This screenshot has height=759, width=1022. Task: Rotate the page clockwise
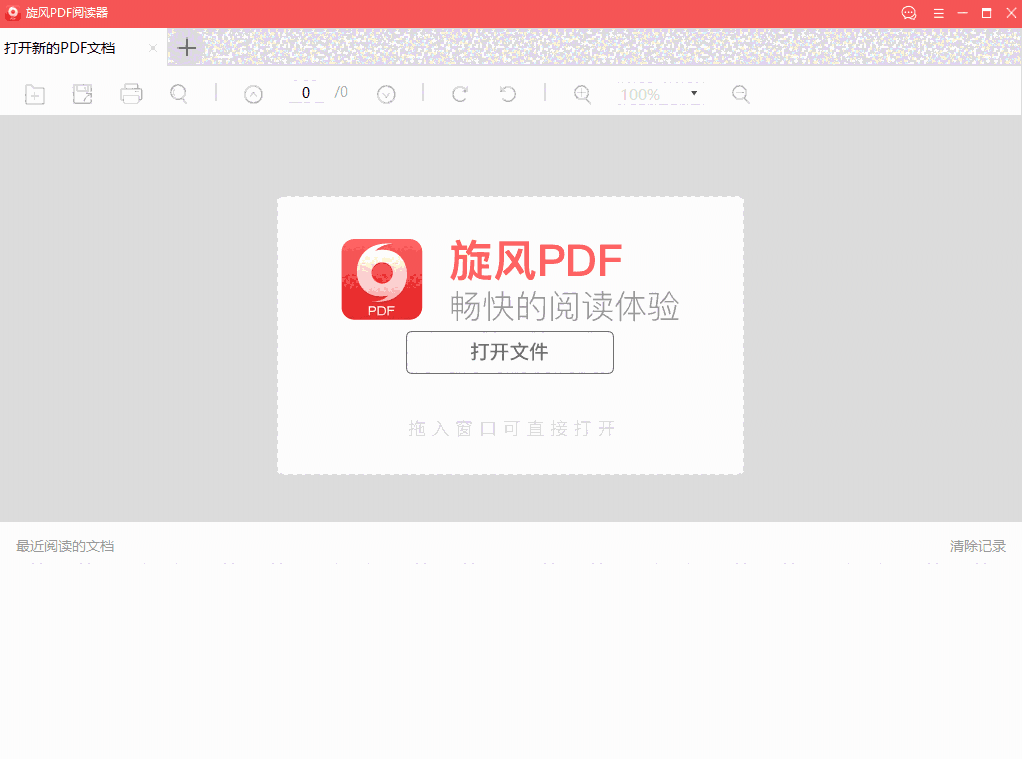(459, 93)
